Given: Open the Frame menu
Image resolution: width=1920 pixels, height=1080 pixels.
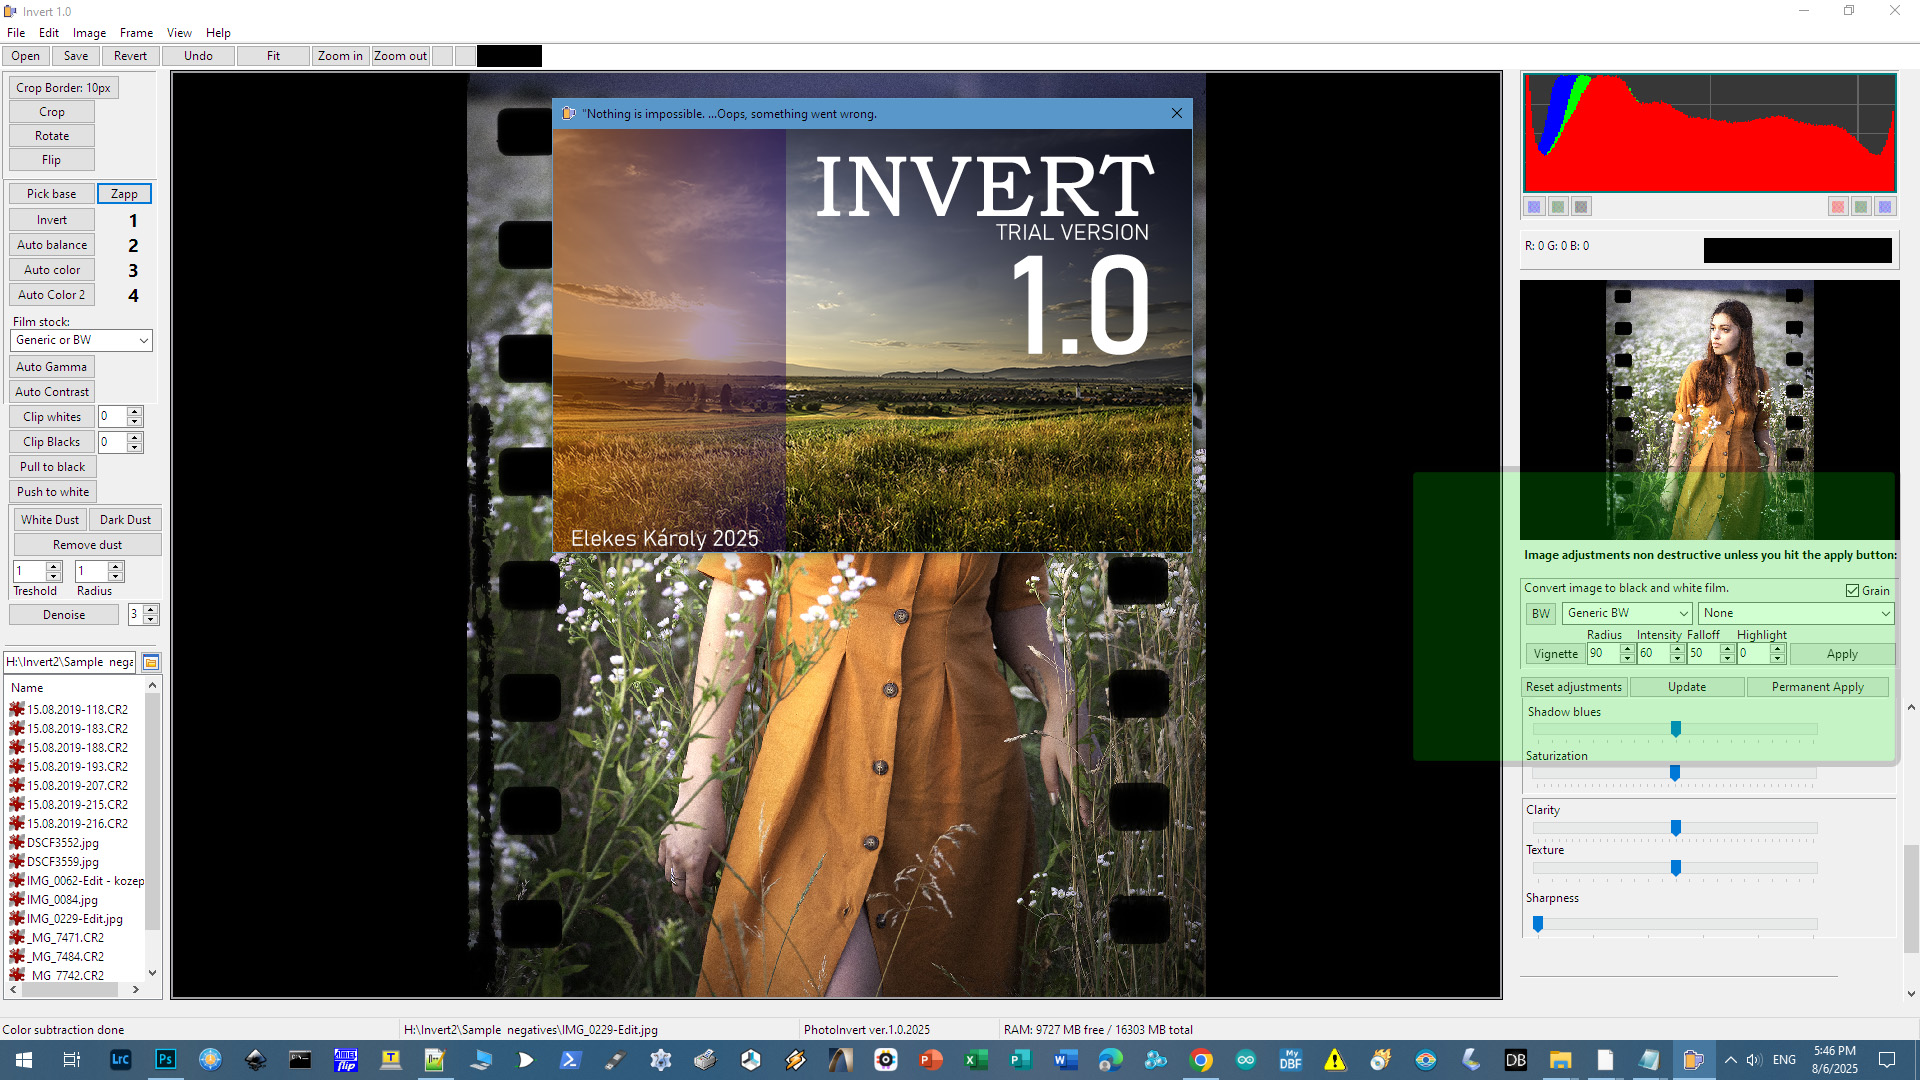Looking at the screenshot, I should pyautogui.click(x=136, y=33).
